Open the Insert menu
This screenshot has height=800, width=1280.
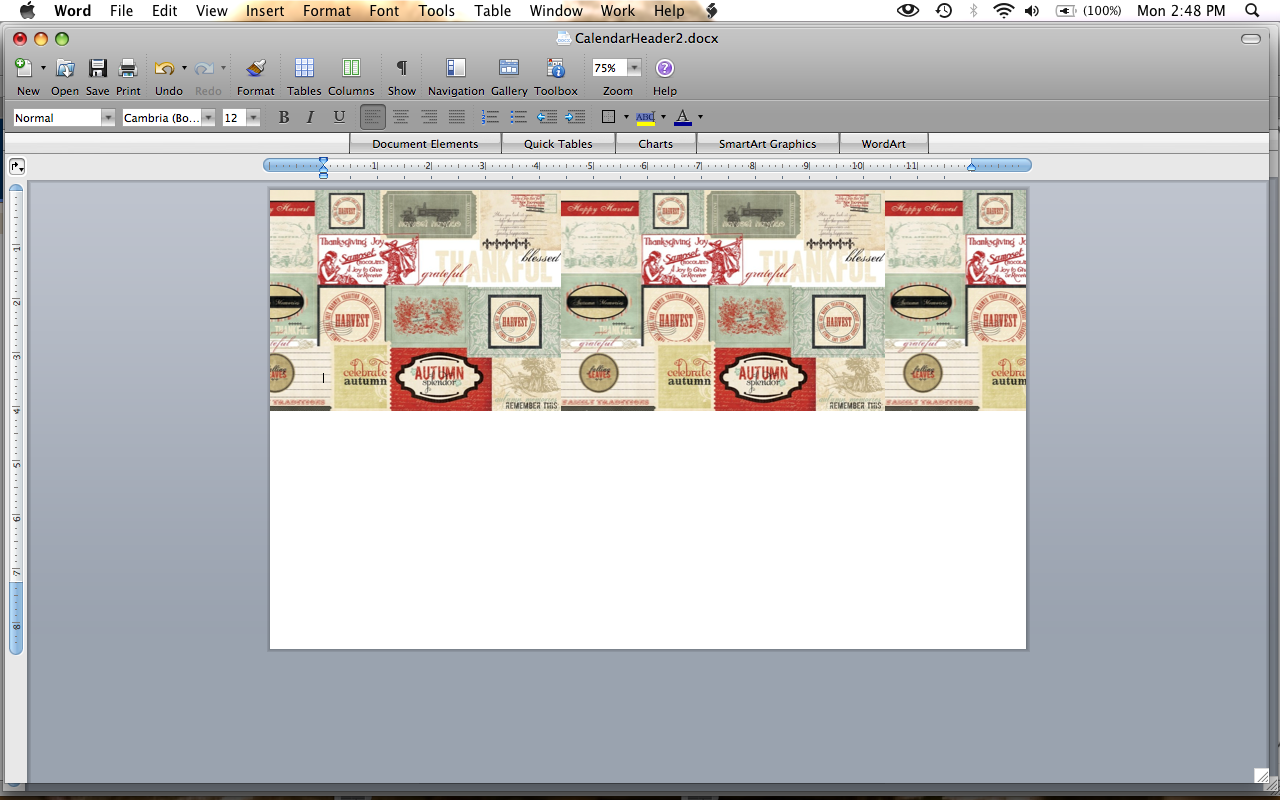pos(265,11)
